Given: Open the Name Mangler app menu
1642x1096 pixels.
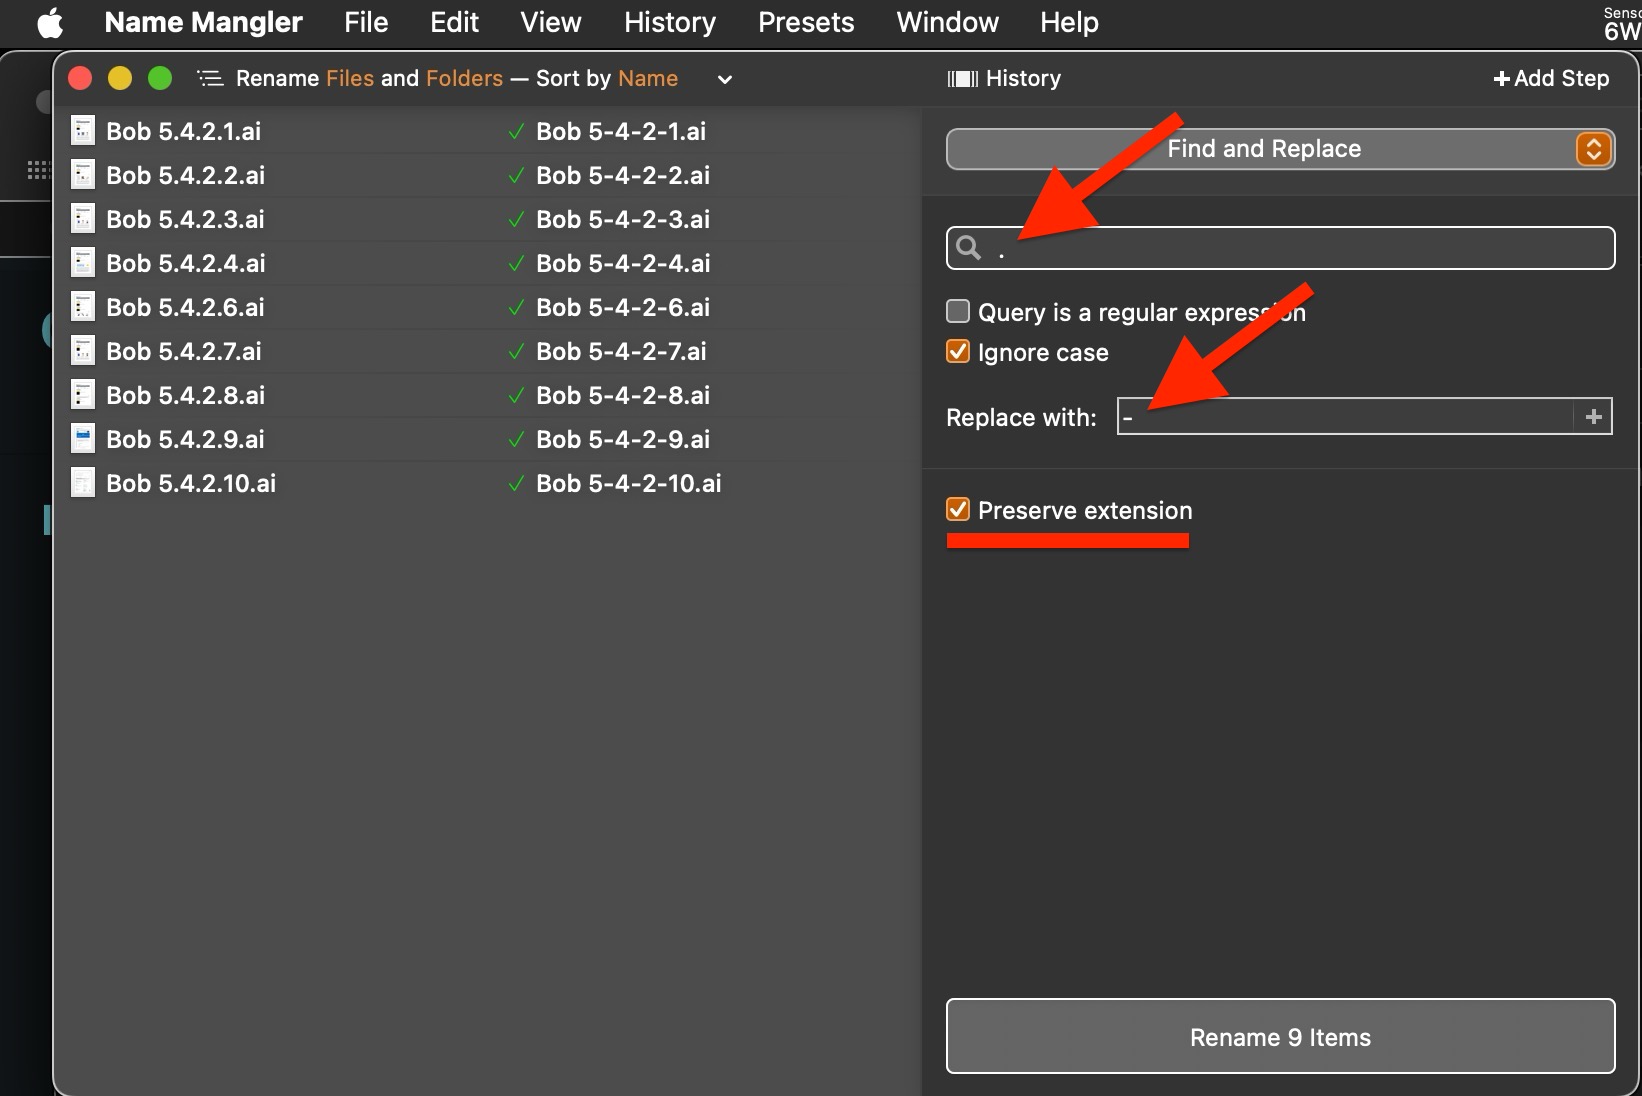Looking at the screenshot, I should [203, 22].
